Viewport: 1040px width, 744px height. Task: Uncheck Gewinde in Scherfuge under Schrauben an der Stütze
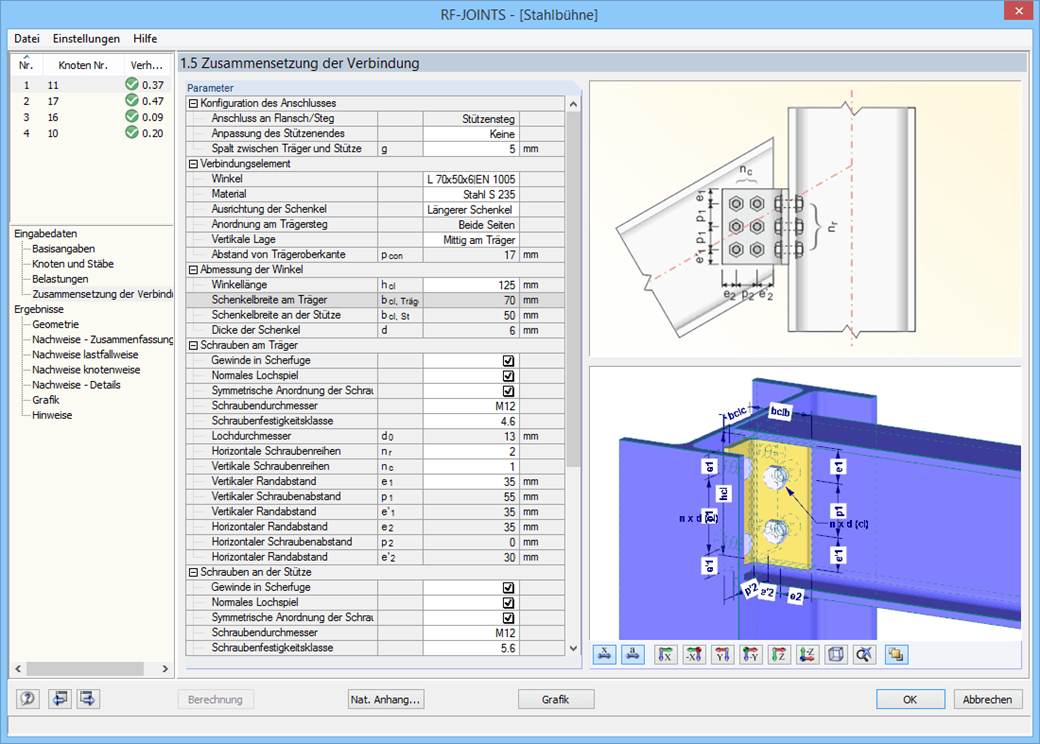(508, 588)
